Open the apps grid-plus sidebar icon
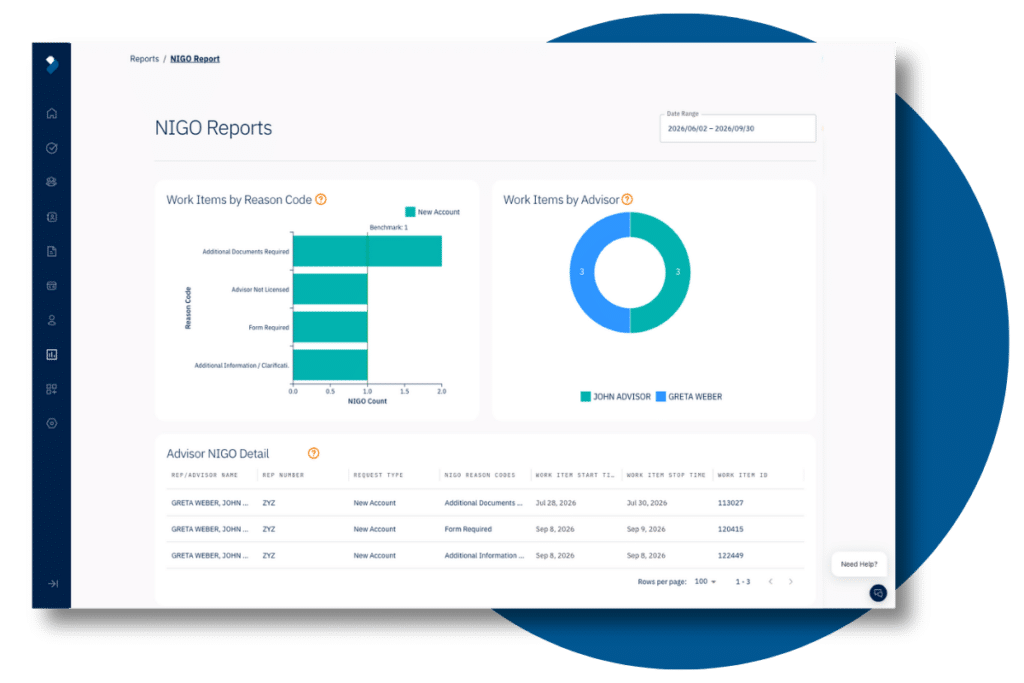Image resolution: width=1024 pixels, height=683 pixels. click(52, 389)
